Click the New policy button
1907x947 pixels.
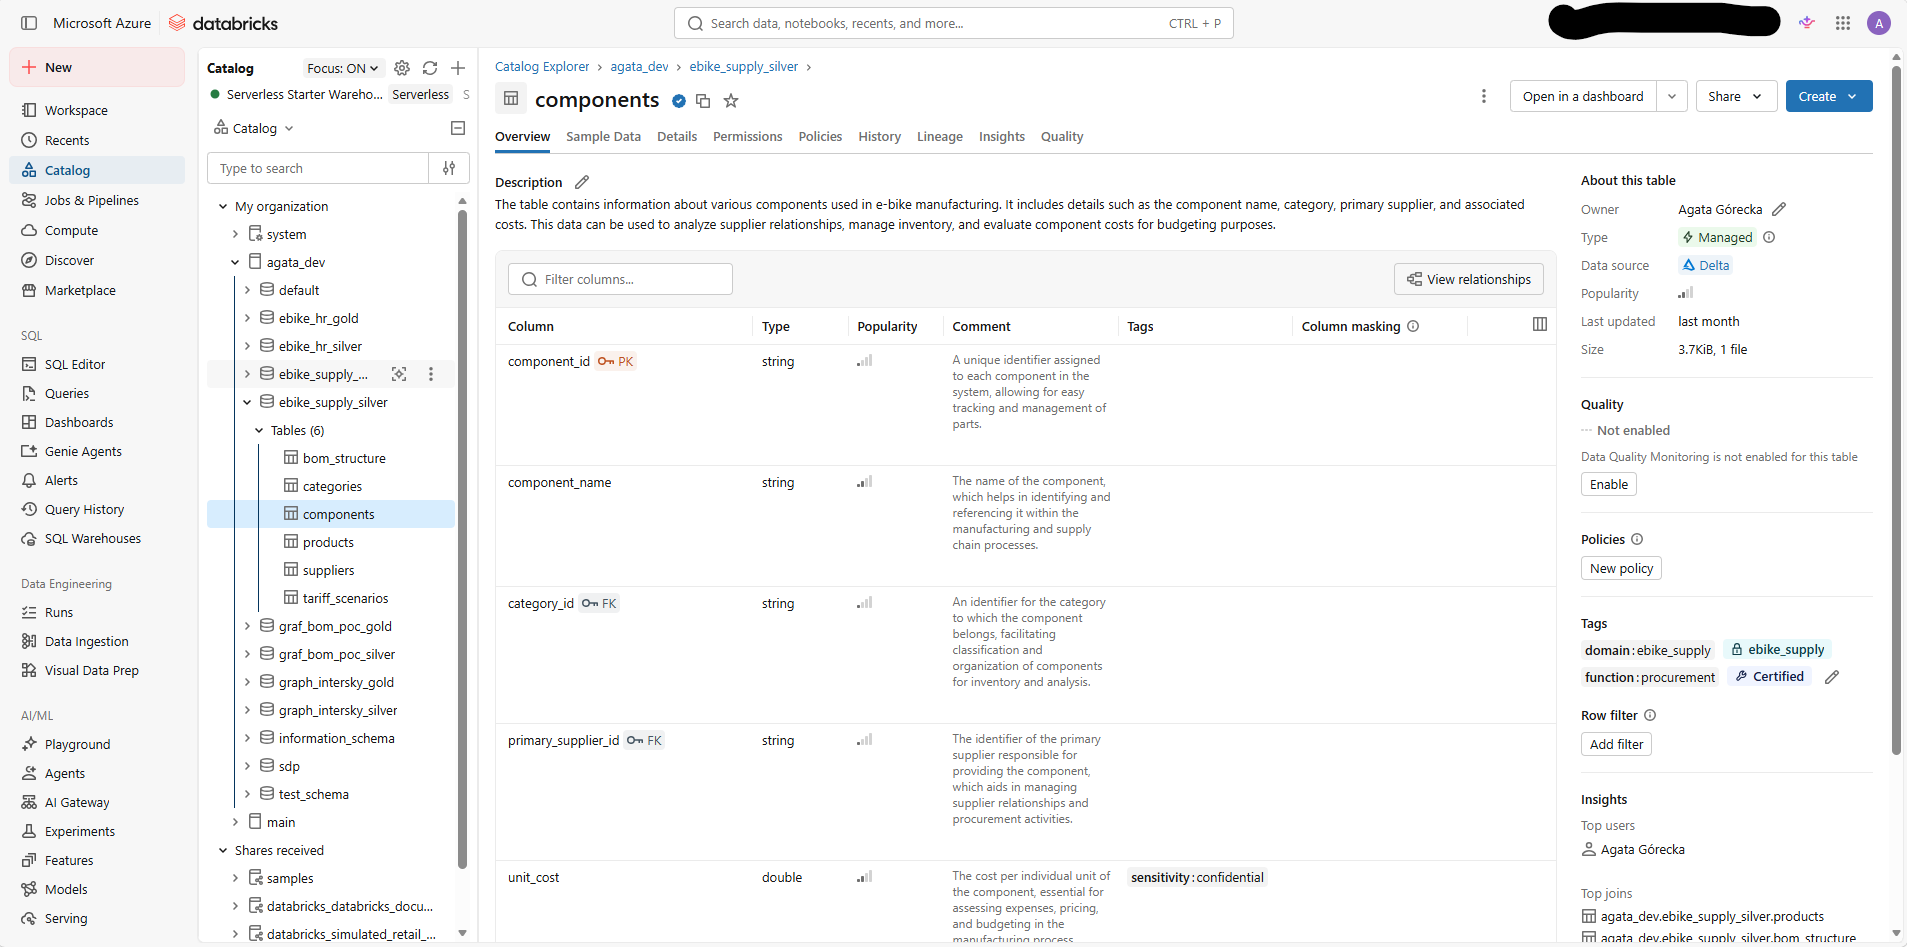tap(1621, 568)
